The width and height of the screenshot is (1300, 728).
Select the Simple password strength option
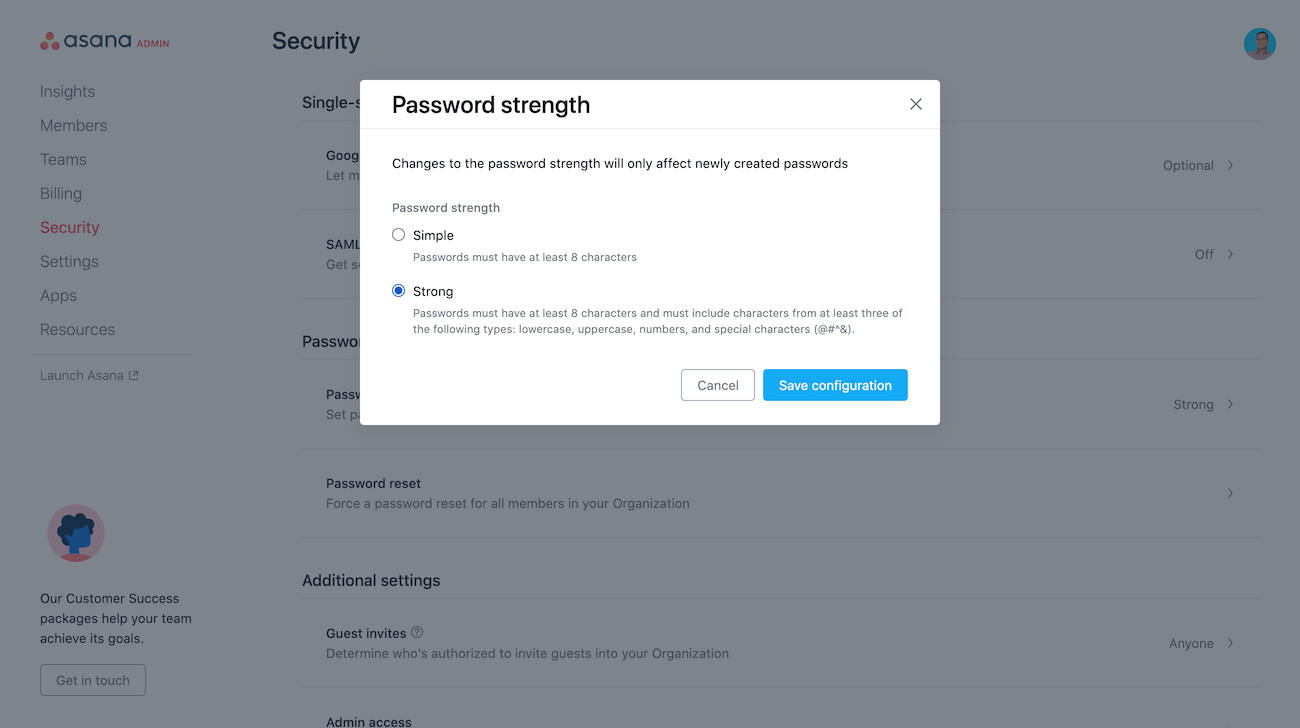pos(399,235)
